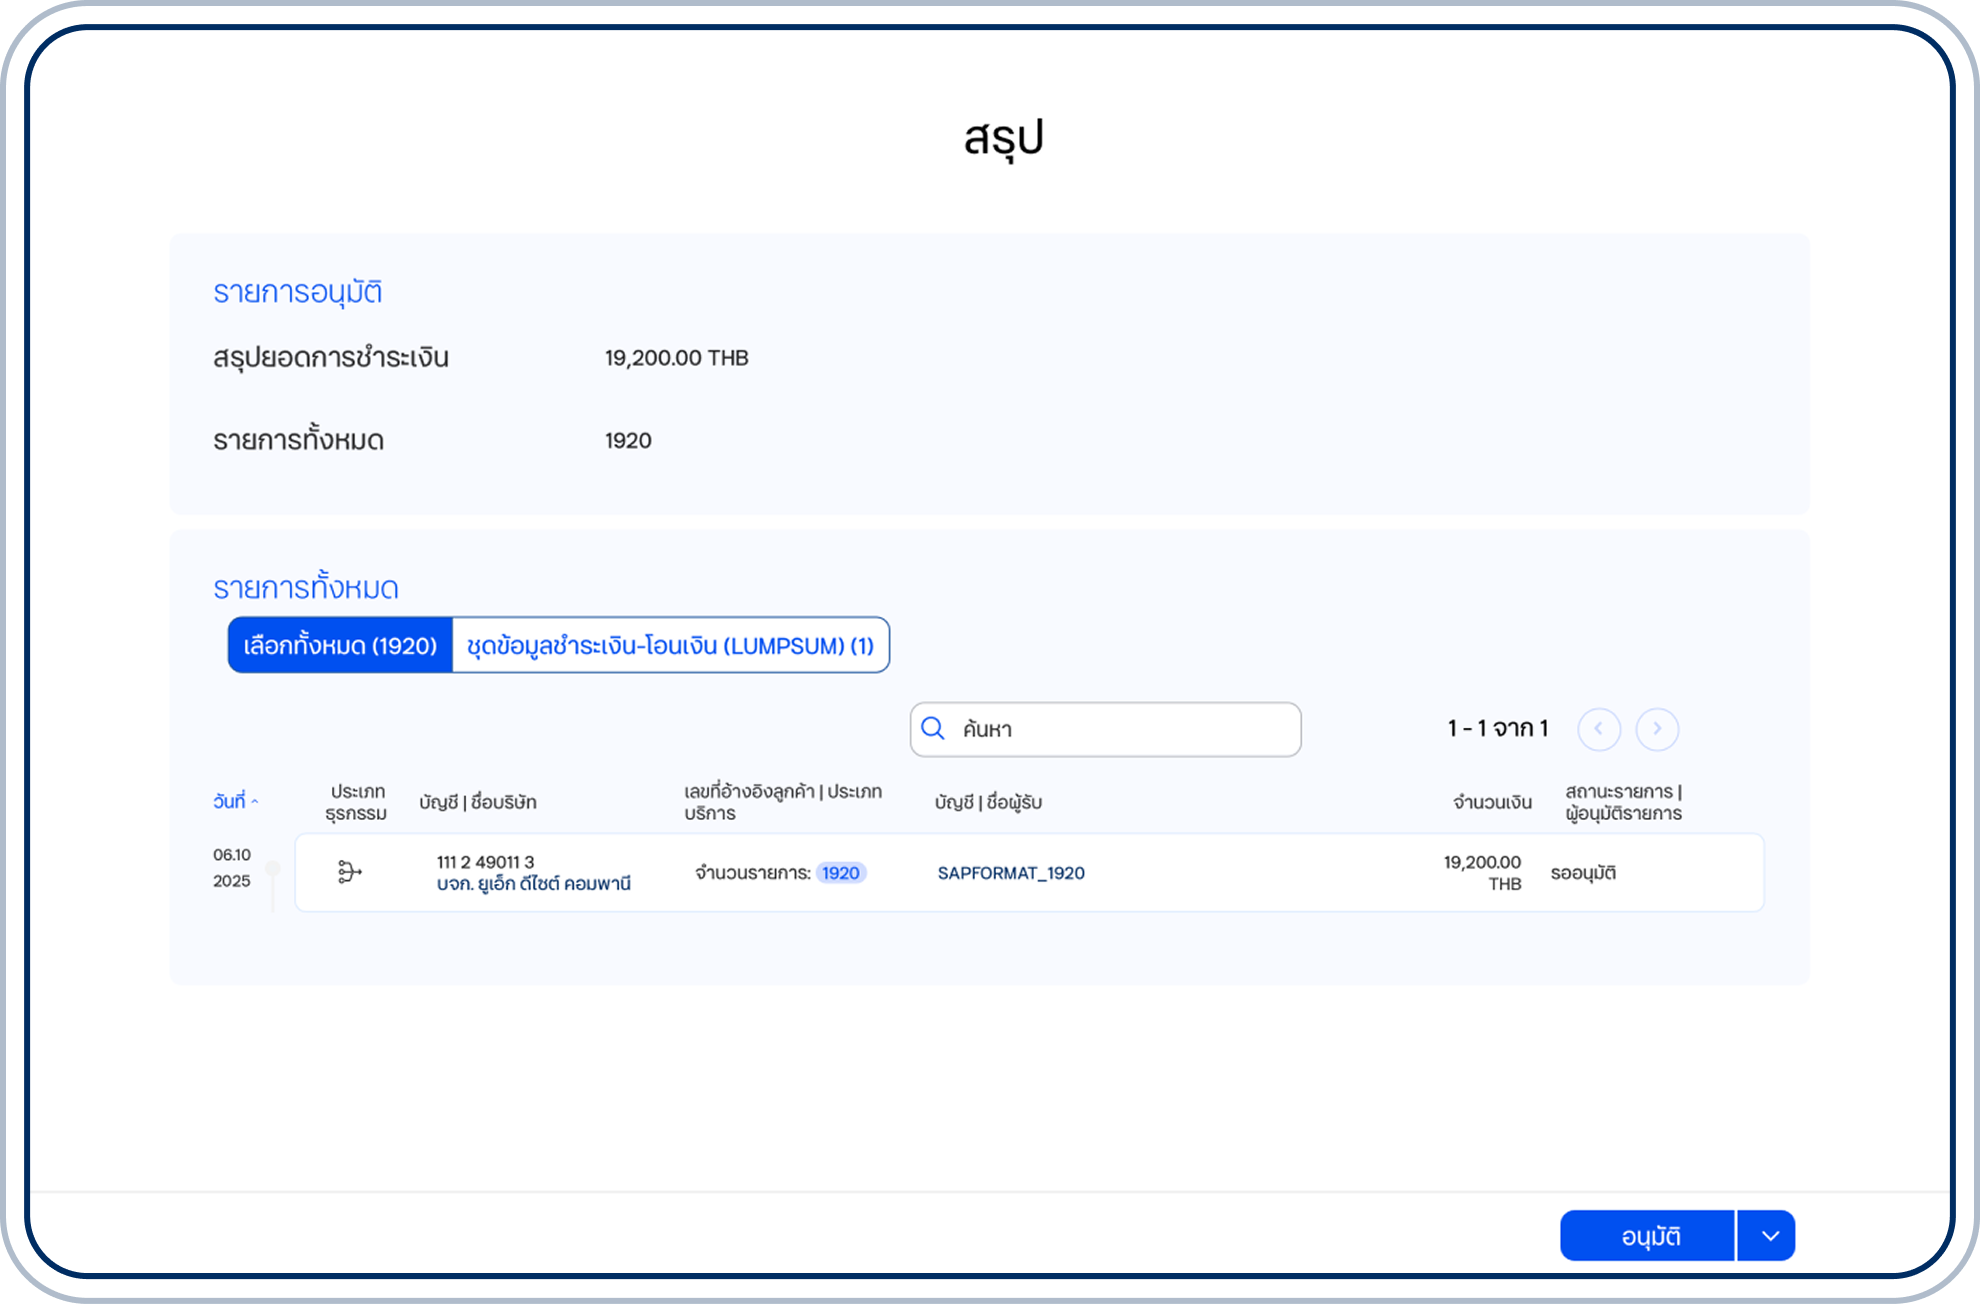The image size is (1980, 1304).
Task: Click the ประเภทธุรกรรม column header
Action: pos(356,802)
